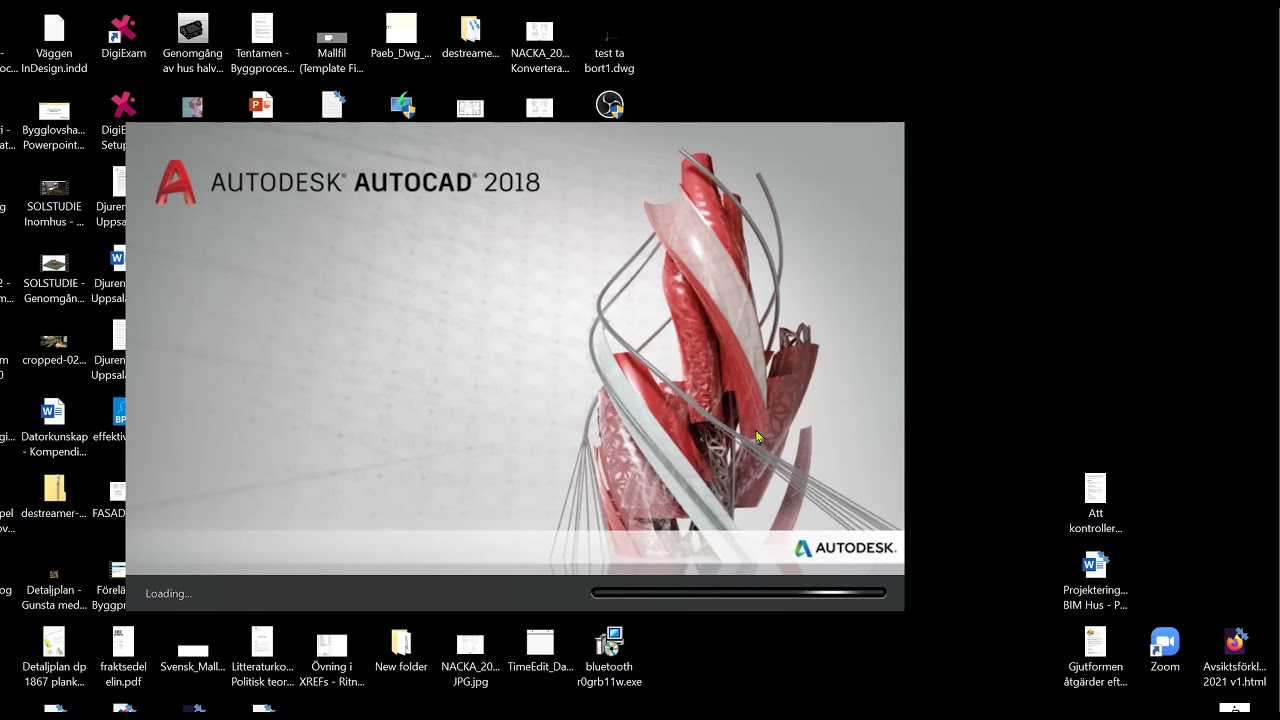Select the Paeb_Dwg_... desktop icon
The image size is (1280, 720).
(401, 37)
